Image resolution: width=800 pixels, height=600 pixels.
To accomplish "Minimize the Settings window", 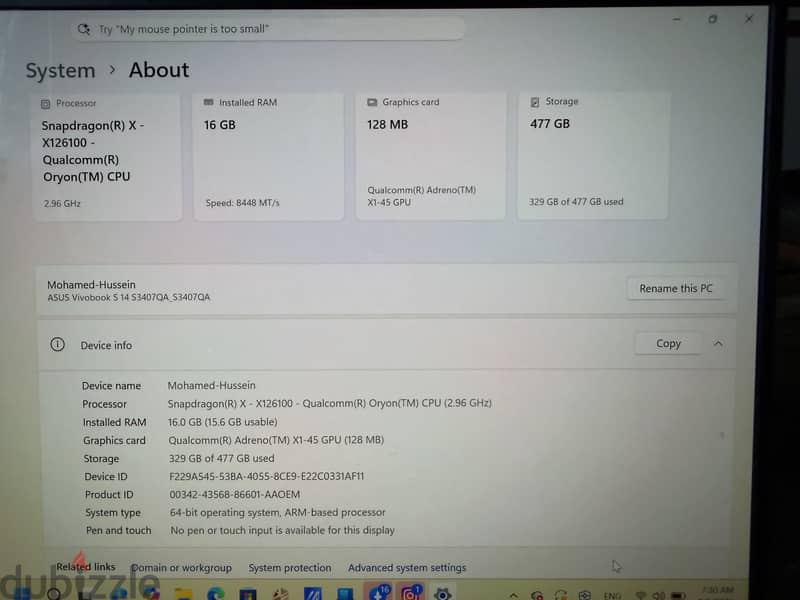I will click(x=677, y=19).
